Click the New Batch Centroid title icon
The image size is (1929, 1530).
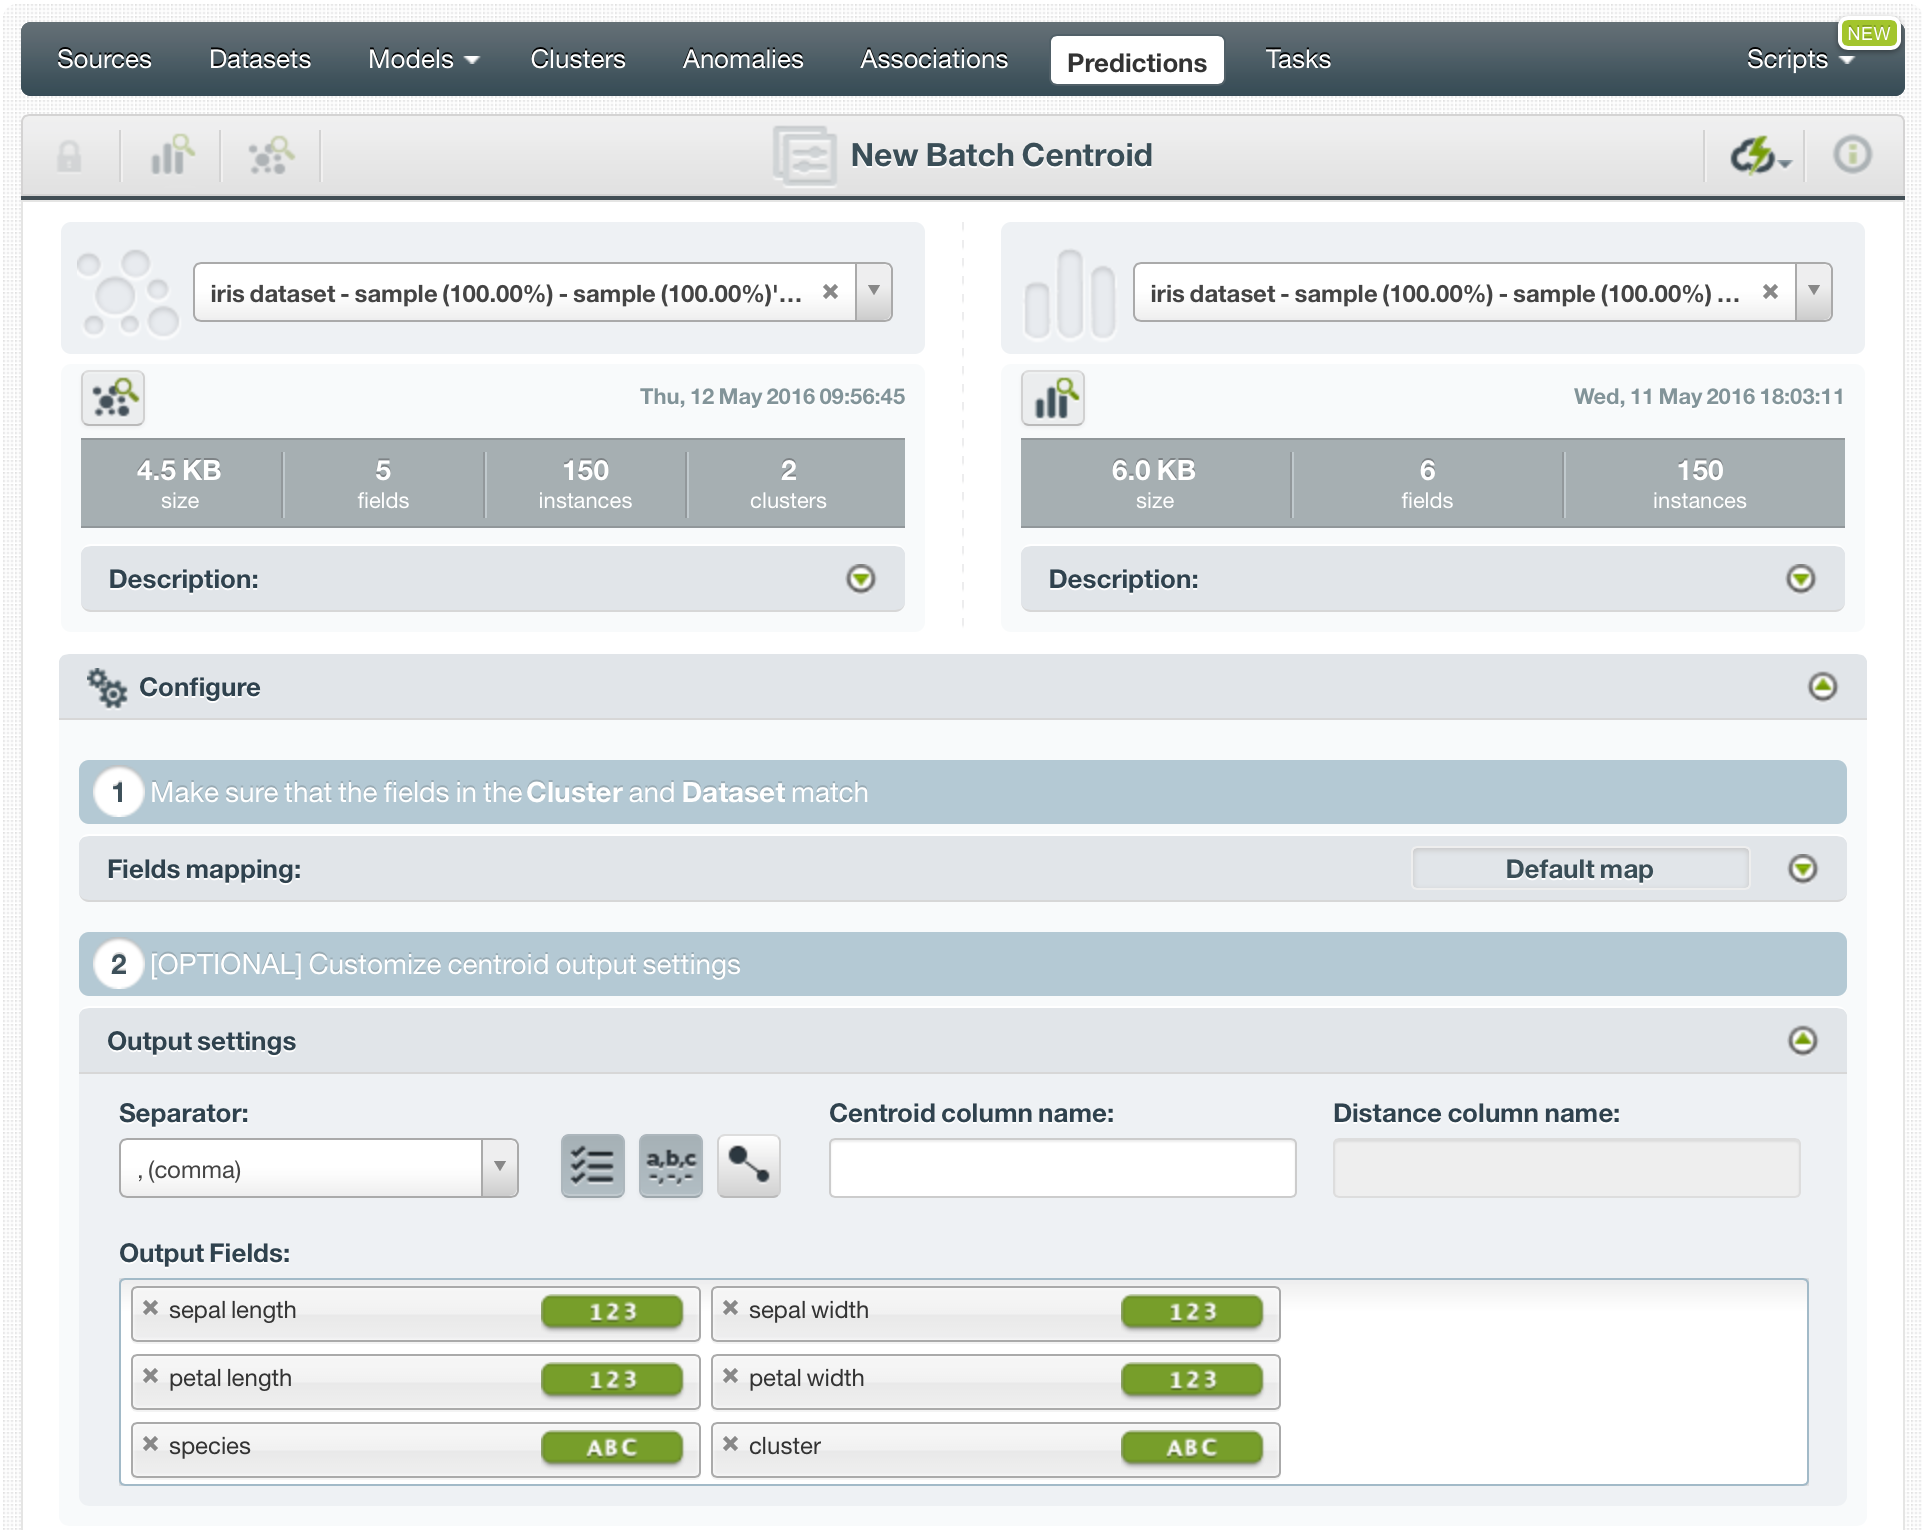pyautogui.click(x=805, y=156)
